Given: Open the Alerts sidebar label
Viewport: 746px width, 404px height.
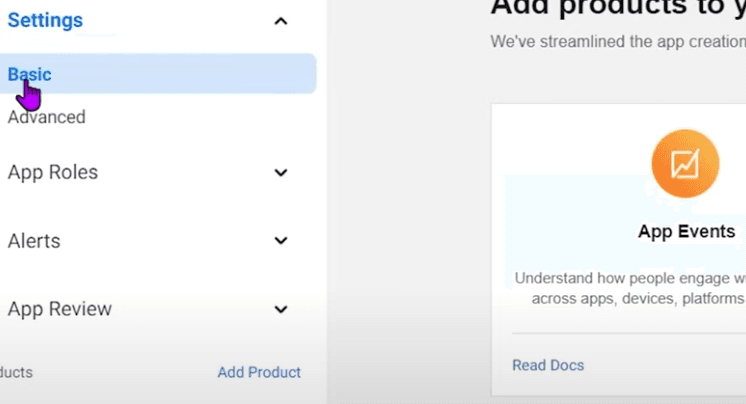Looking at the screenshot, I should click(x=34, y=241).
